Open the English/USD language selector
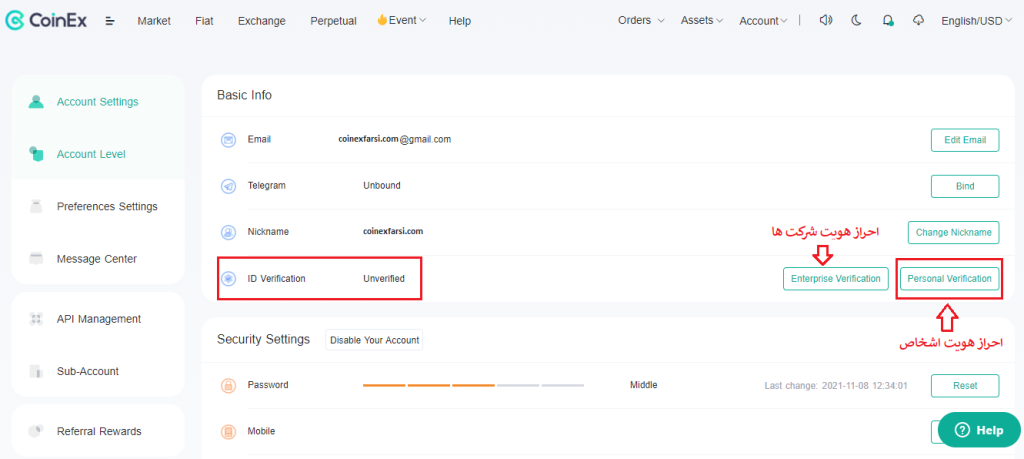This screenshot has width=1024, height=459. coord(977,21)
